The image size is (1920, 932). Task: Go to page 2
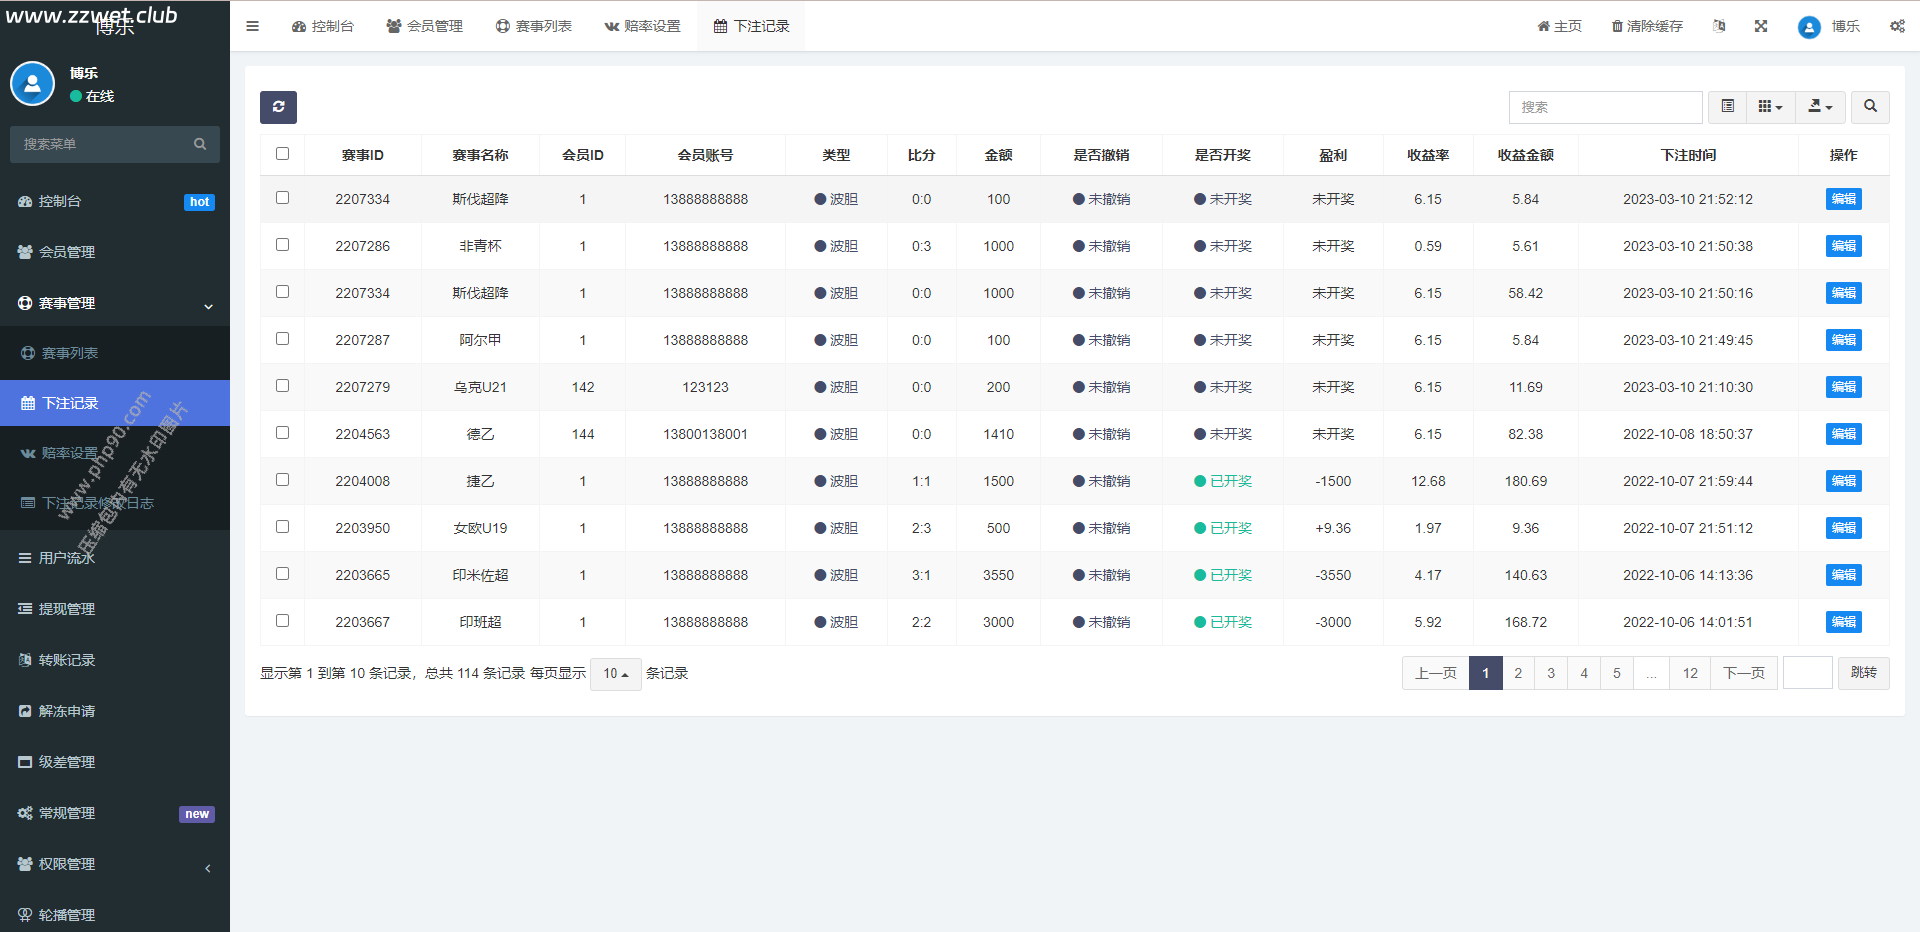(1518, 673)
